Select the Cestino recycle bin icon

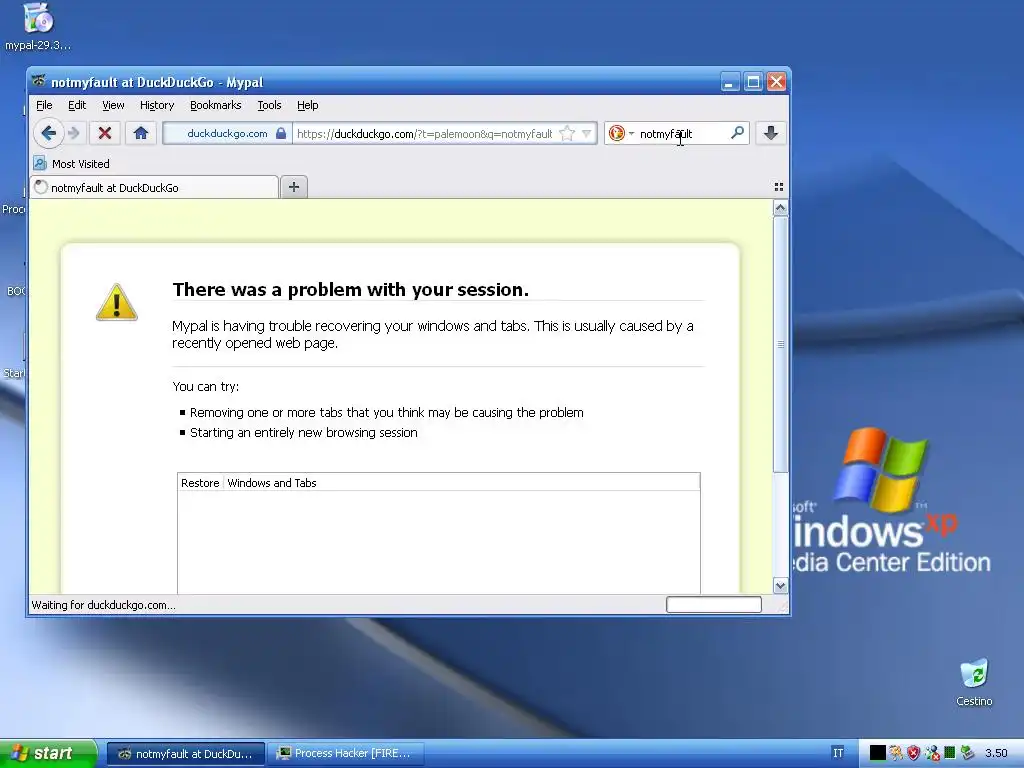coord(974,682)
